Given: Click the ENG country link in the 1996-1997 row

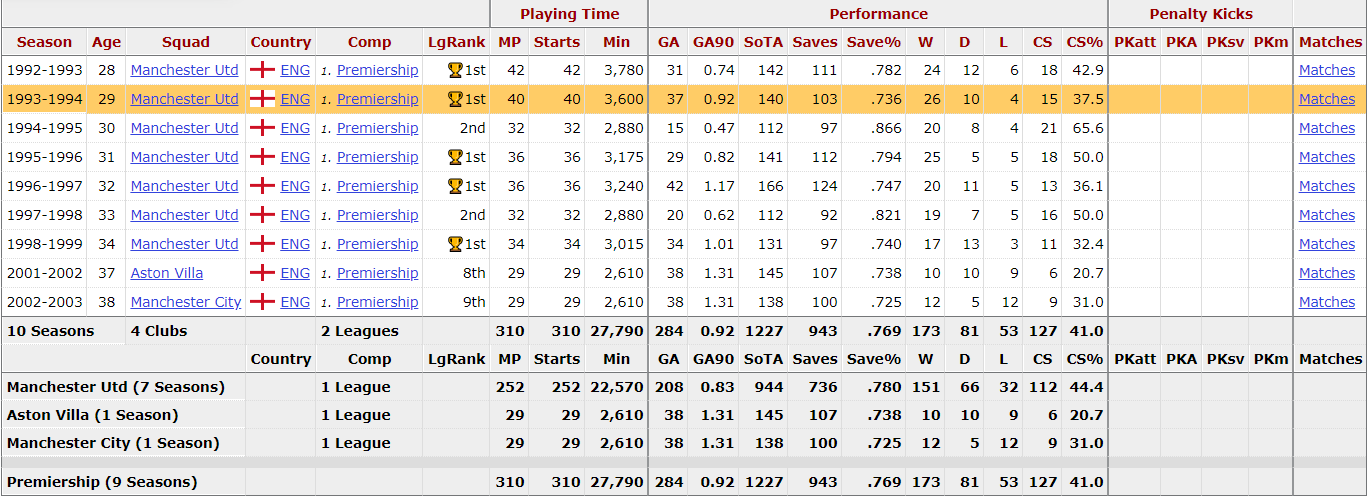Looking at the screenshot, I should [x=295, y=186].
